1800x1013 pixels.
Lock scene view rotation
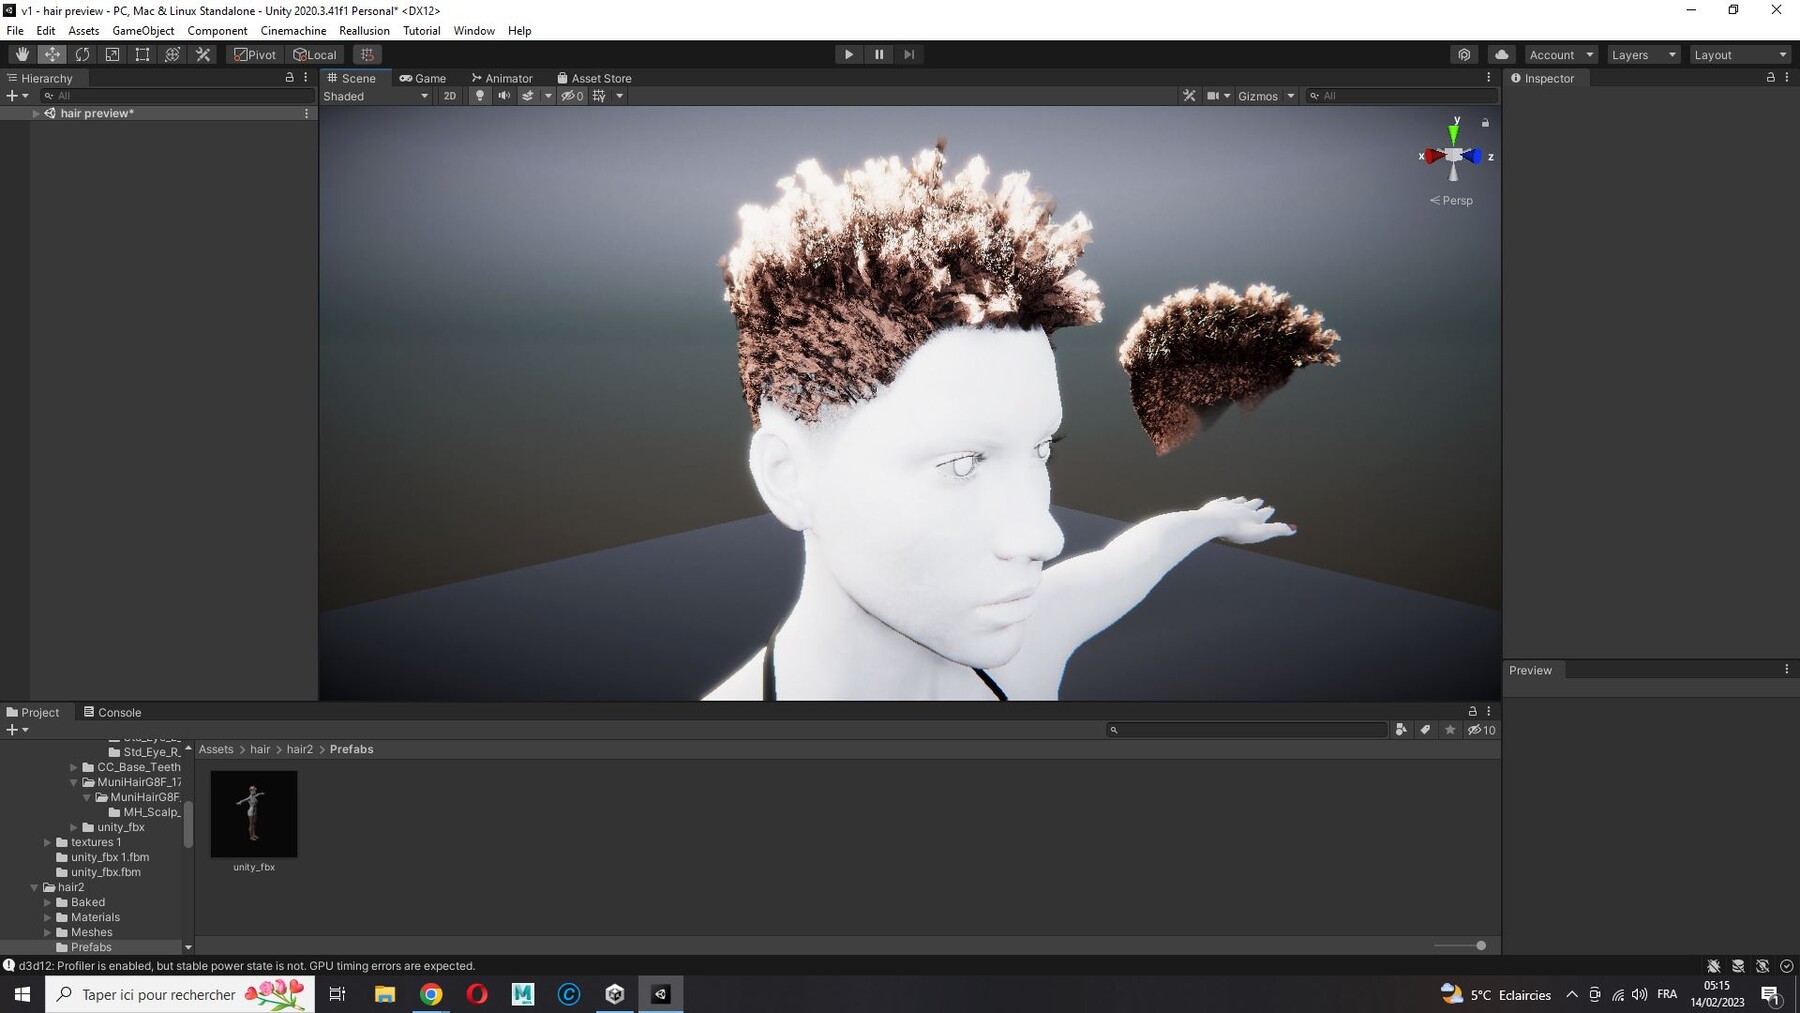click(1485, 122)
